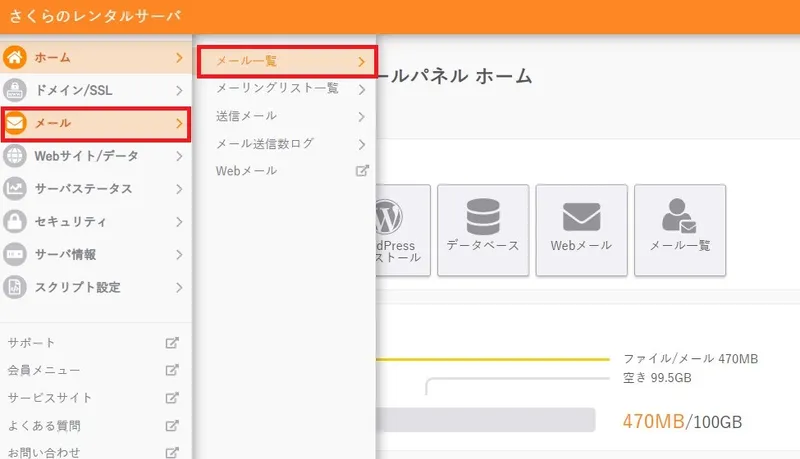Click the gray disk usage progress bar
Viewport: 800px width, 459px height.
[x=486, y=420]
